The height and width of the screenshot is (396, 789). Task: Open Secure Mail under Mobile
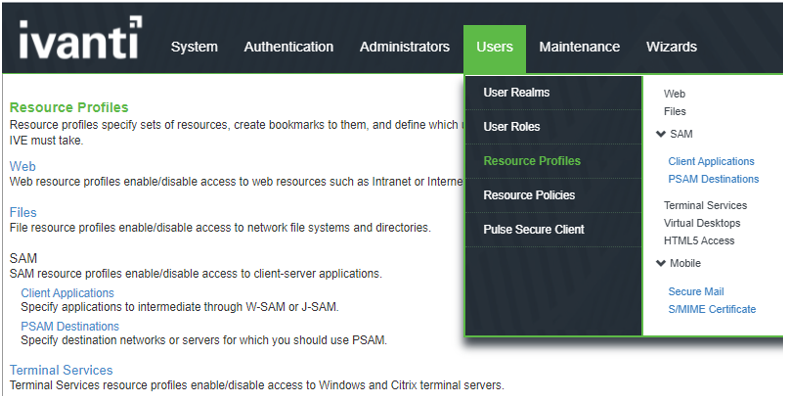[696, 291]
